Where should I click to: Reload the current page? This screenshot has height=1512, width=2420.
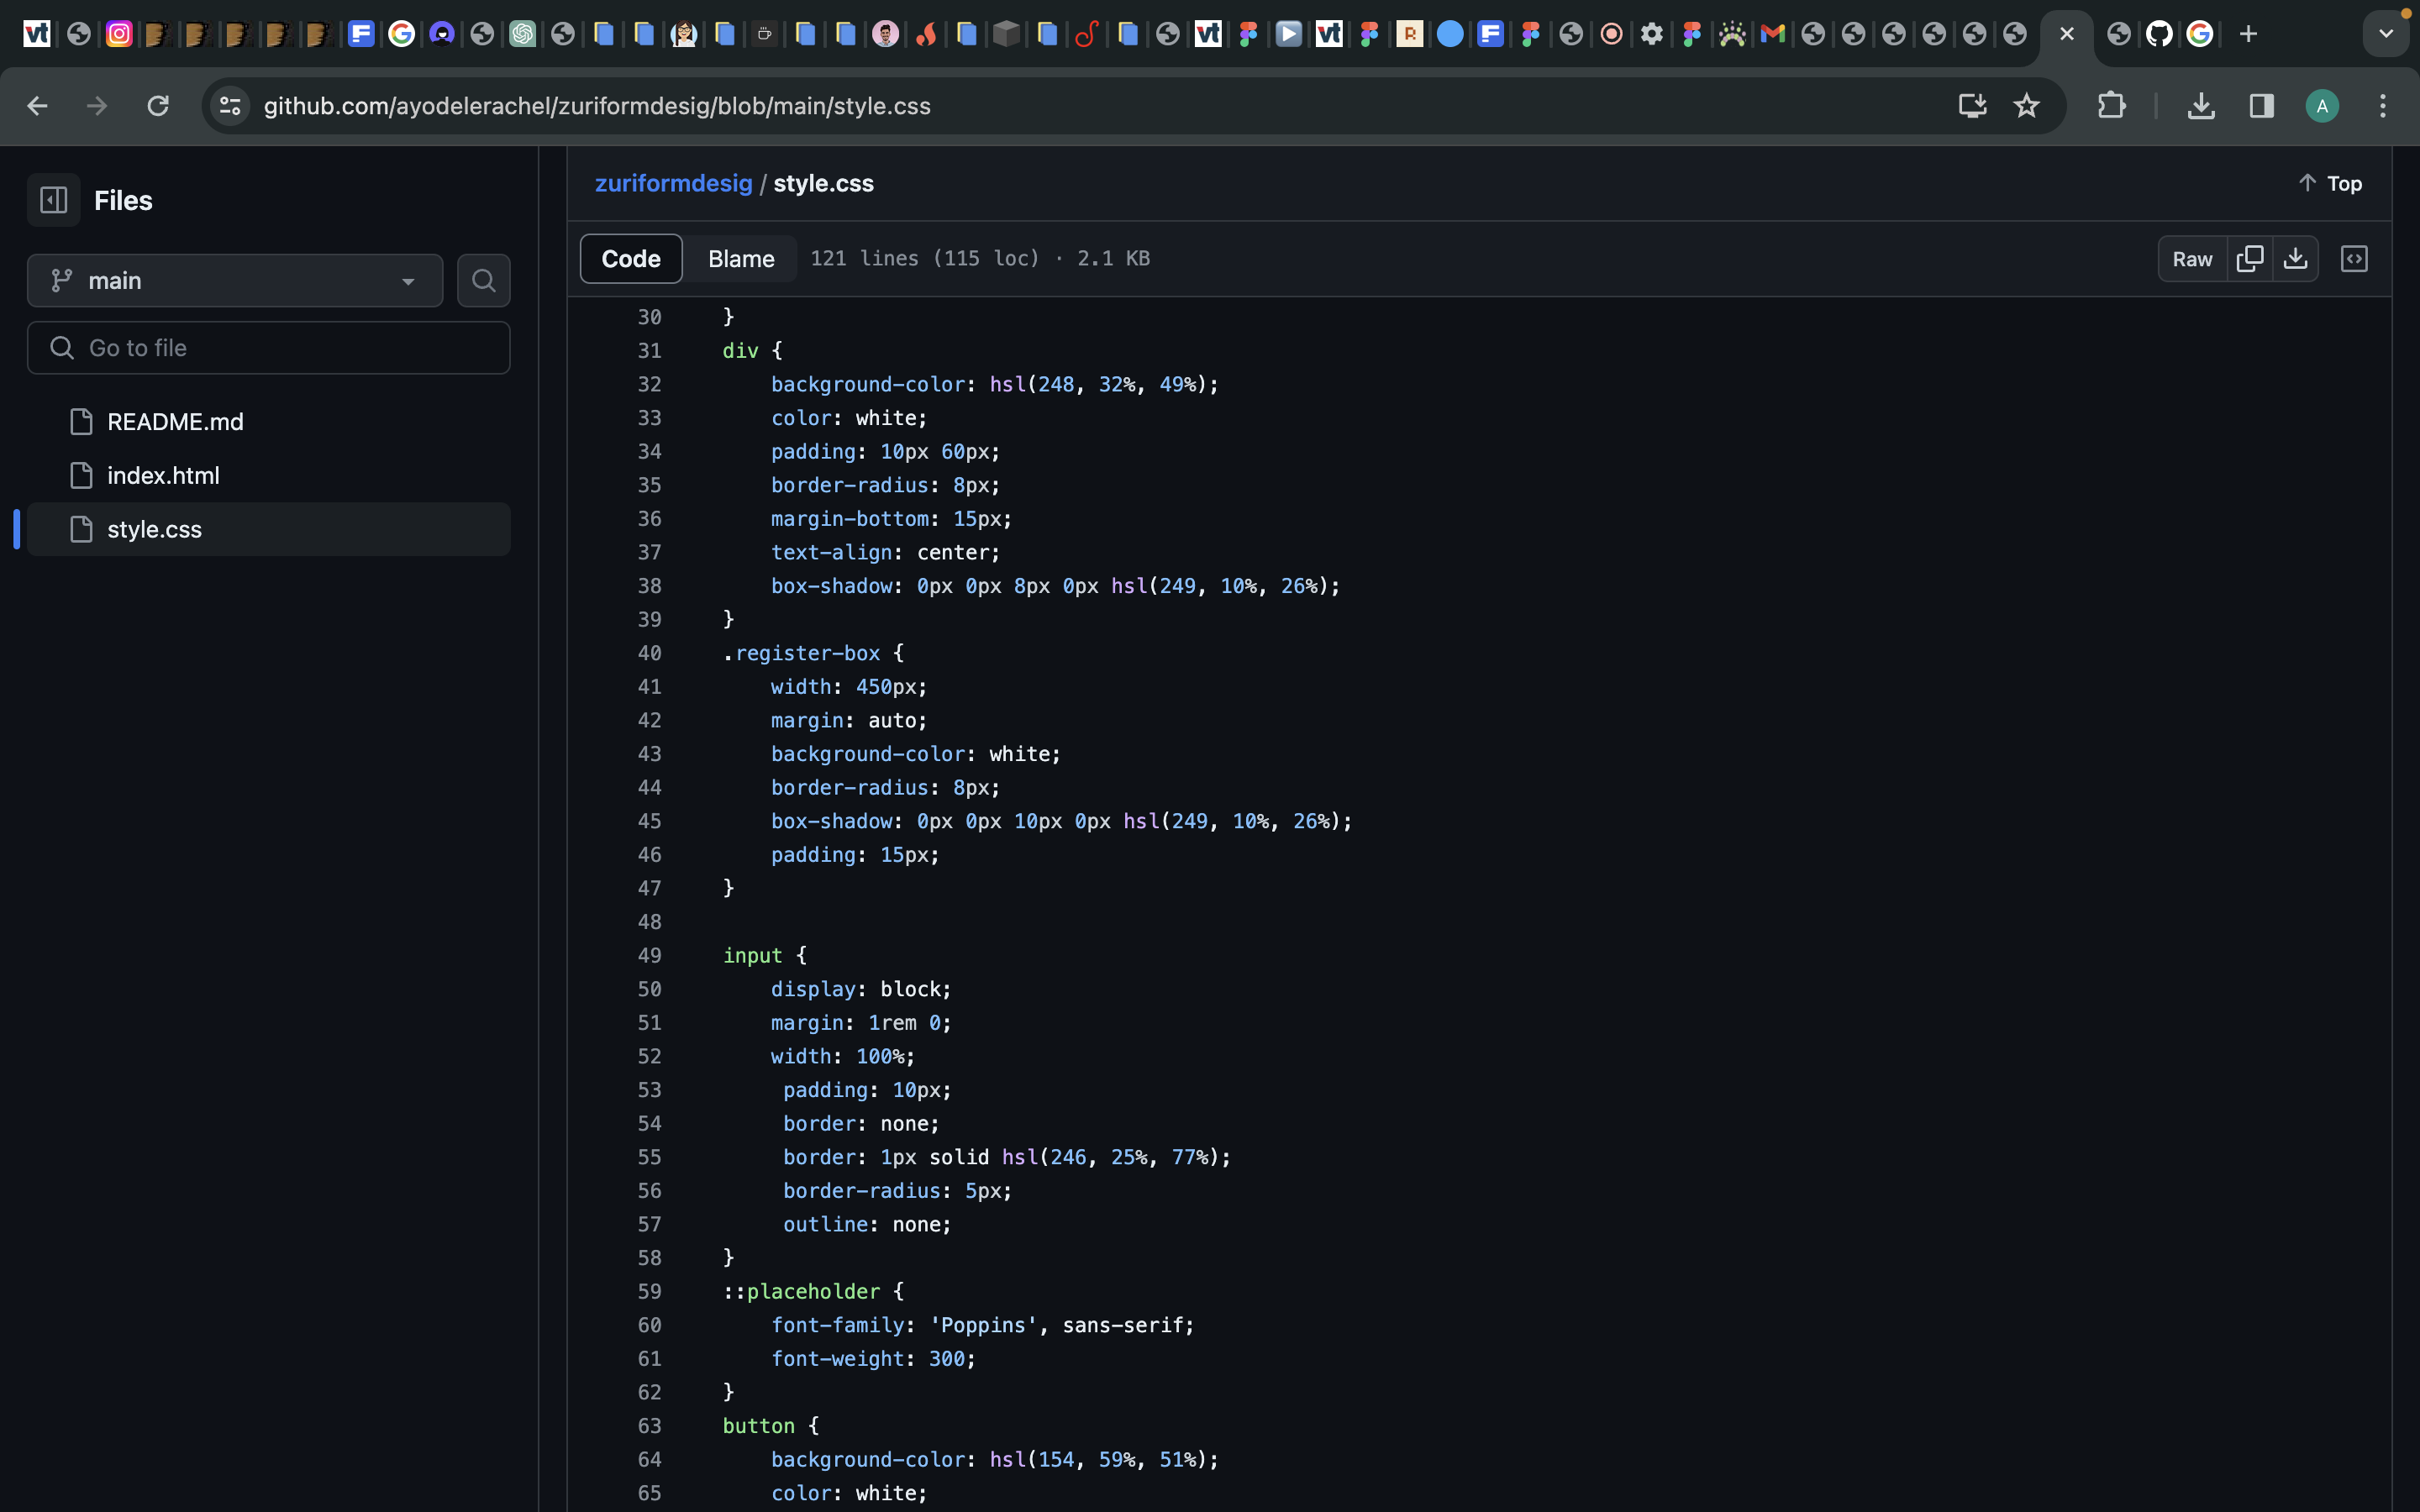(158, 106)
